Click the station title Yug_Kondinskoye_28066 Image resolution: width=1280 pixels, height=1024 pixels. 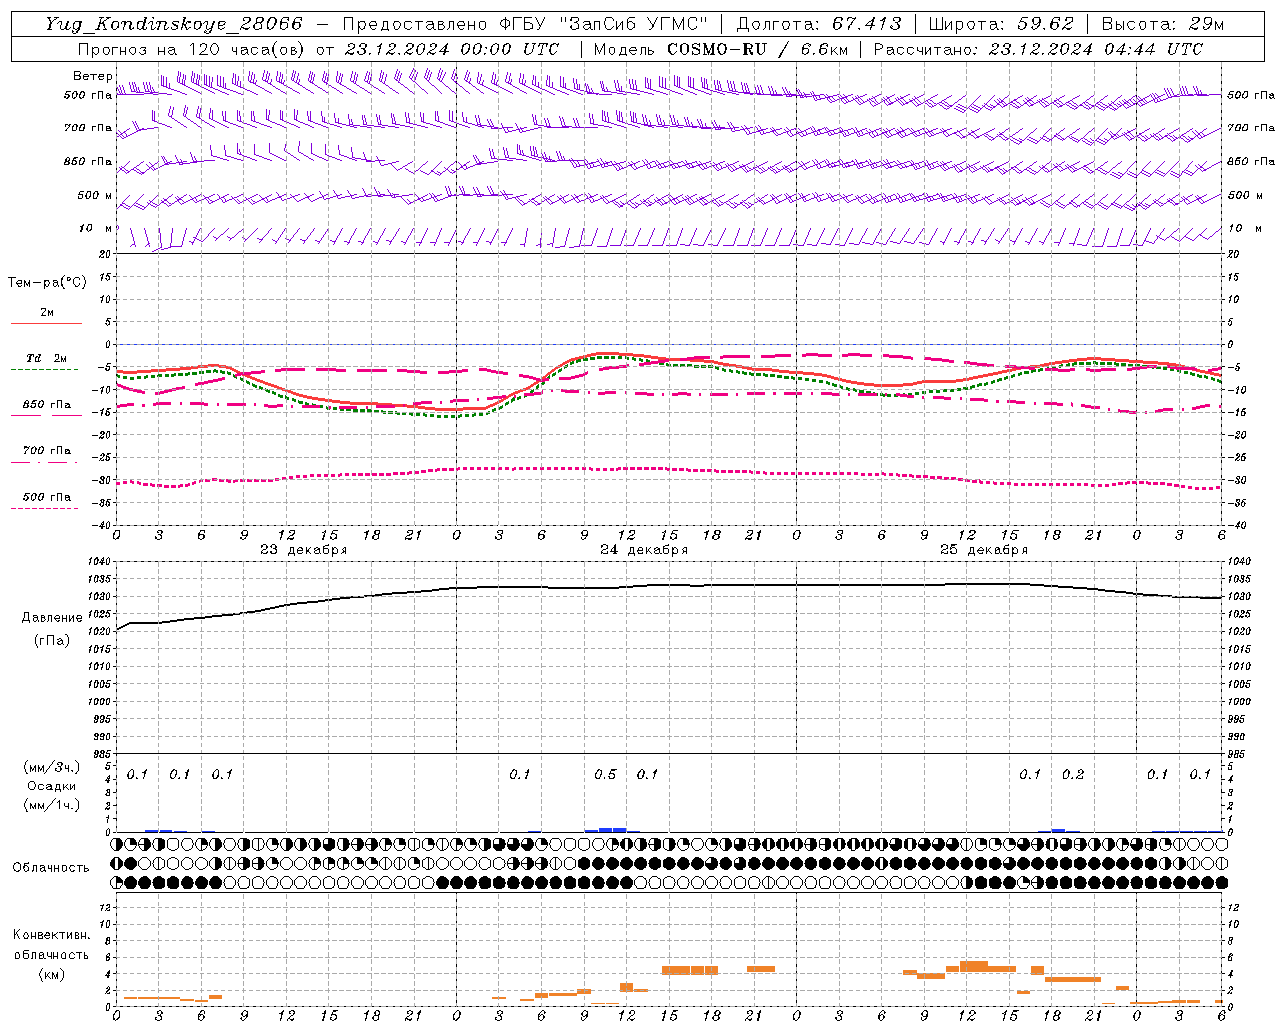click(x=174, y=24)
